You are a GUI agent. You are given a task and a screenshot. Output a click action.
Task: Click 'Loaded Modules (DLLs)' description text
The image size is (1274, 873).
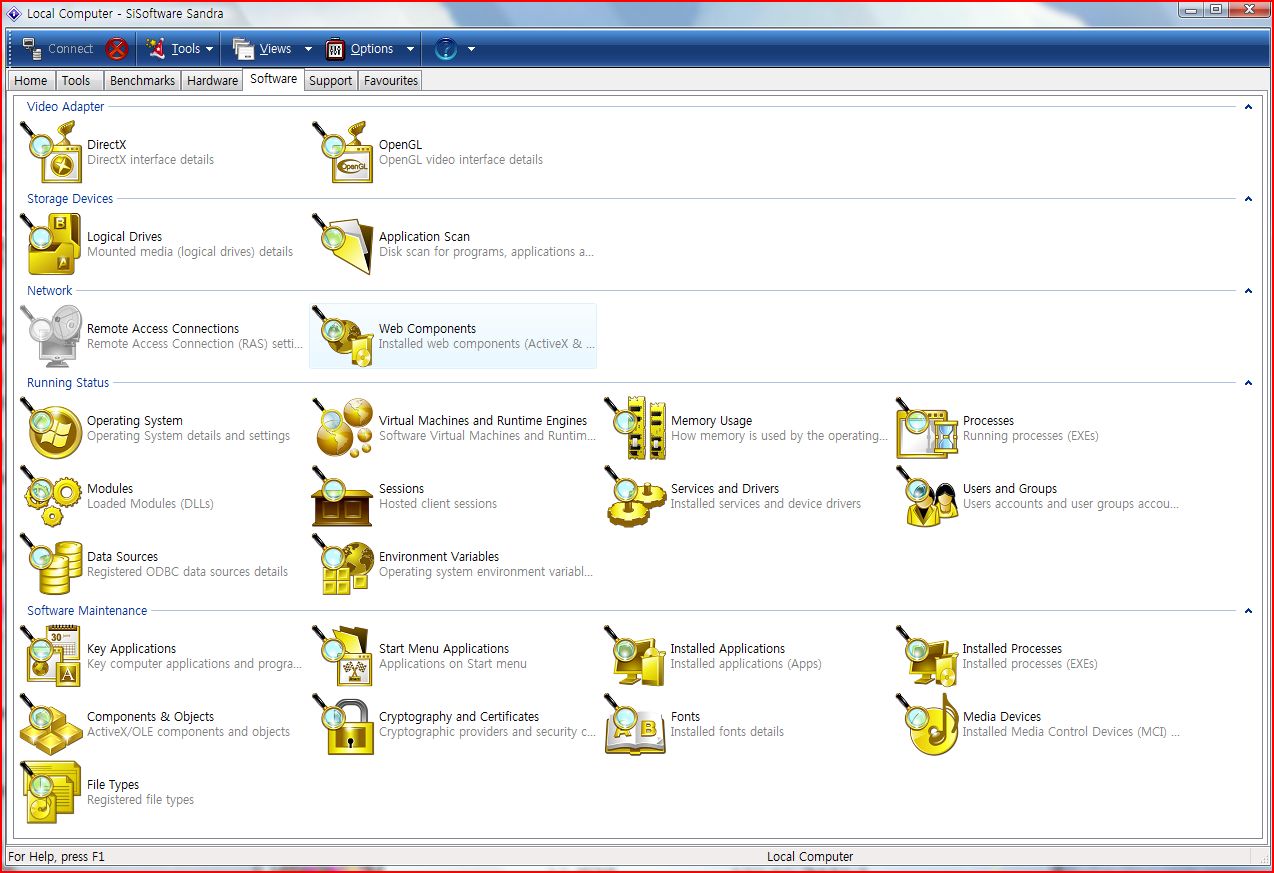point(150,504)
